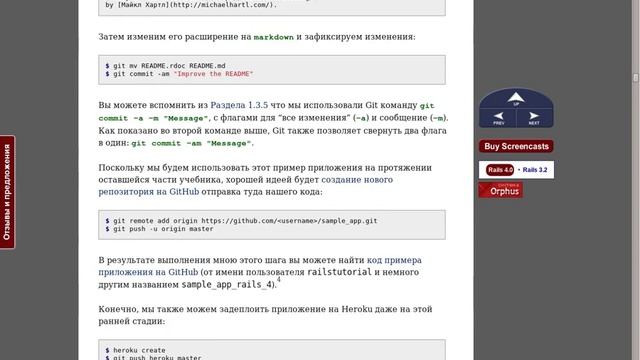Open the 'Раздела 1.3.5' link

click(x=239, y=105)
